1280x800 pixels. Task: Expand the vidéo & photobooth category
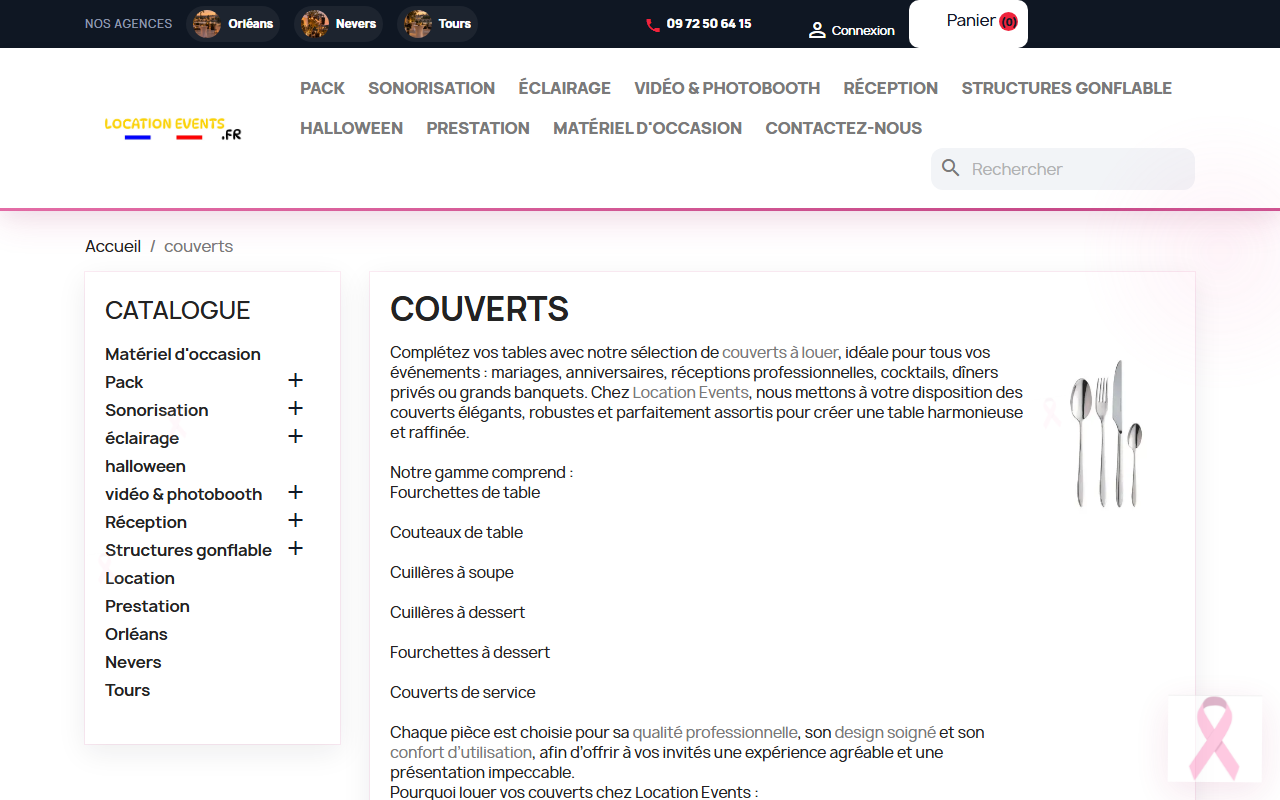(x=295, y=492)
